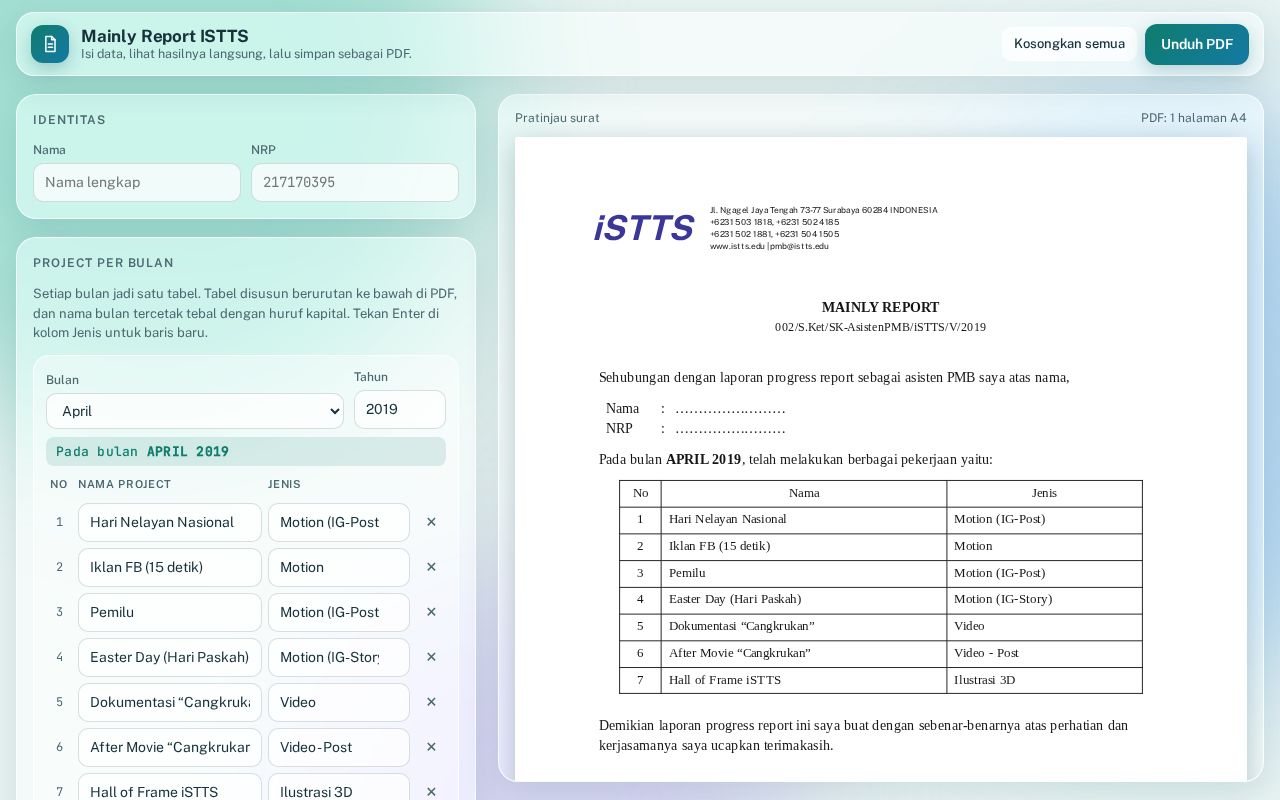Click the iSTTS logo in the letter preview
The height and width of the screenshot is (800, 1280).
[x=644, y=228]
